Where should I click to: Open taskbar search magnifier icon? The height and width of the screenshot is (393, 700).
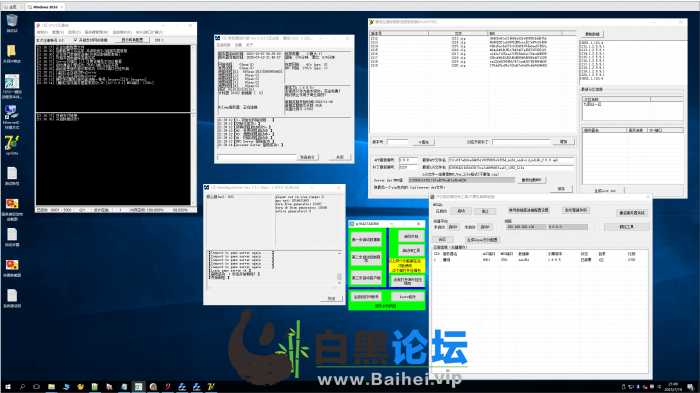[x=22, y=387]
